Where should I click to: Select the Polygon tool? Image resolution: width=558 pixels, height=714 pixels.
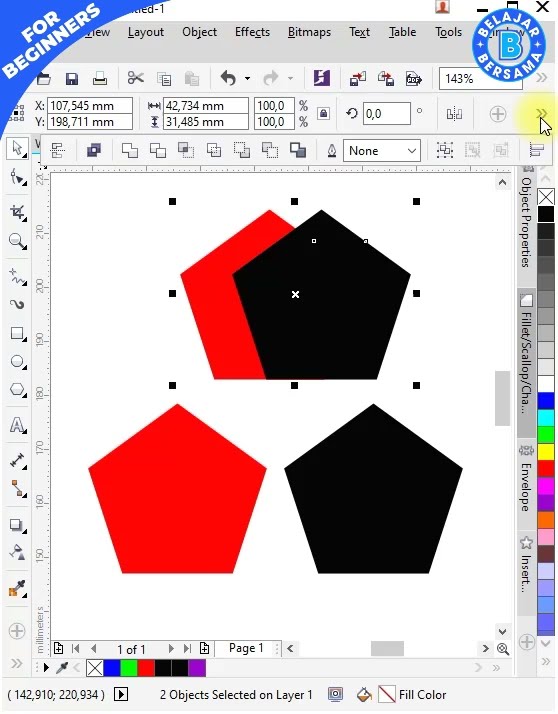pos(17,390)
